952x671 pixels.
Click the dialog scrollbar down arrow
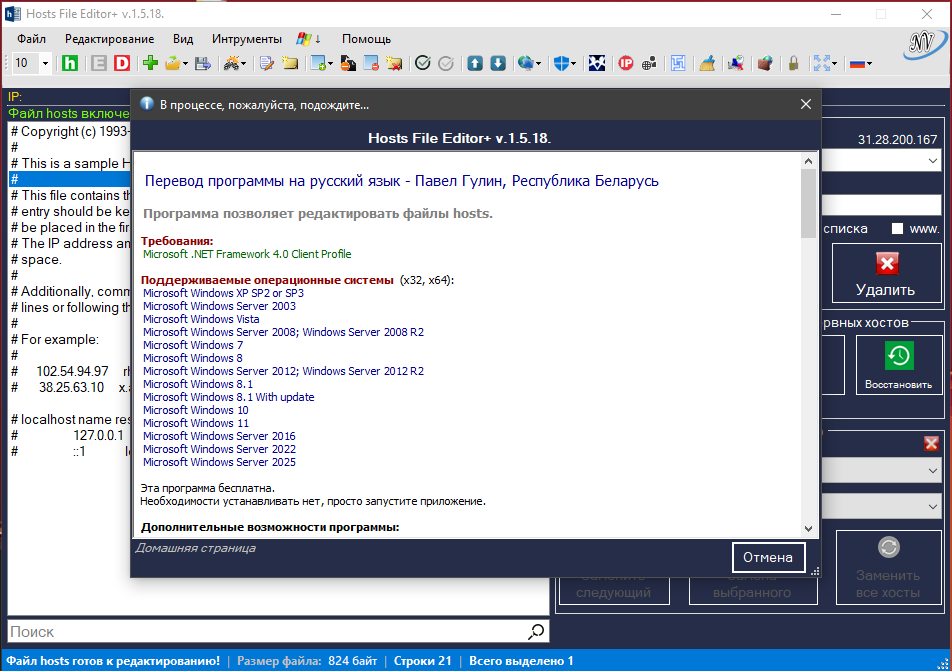pos(808,528)
